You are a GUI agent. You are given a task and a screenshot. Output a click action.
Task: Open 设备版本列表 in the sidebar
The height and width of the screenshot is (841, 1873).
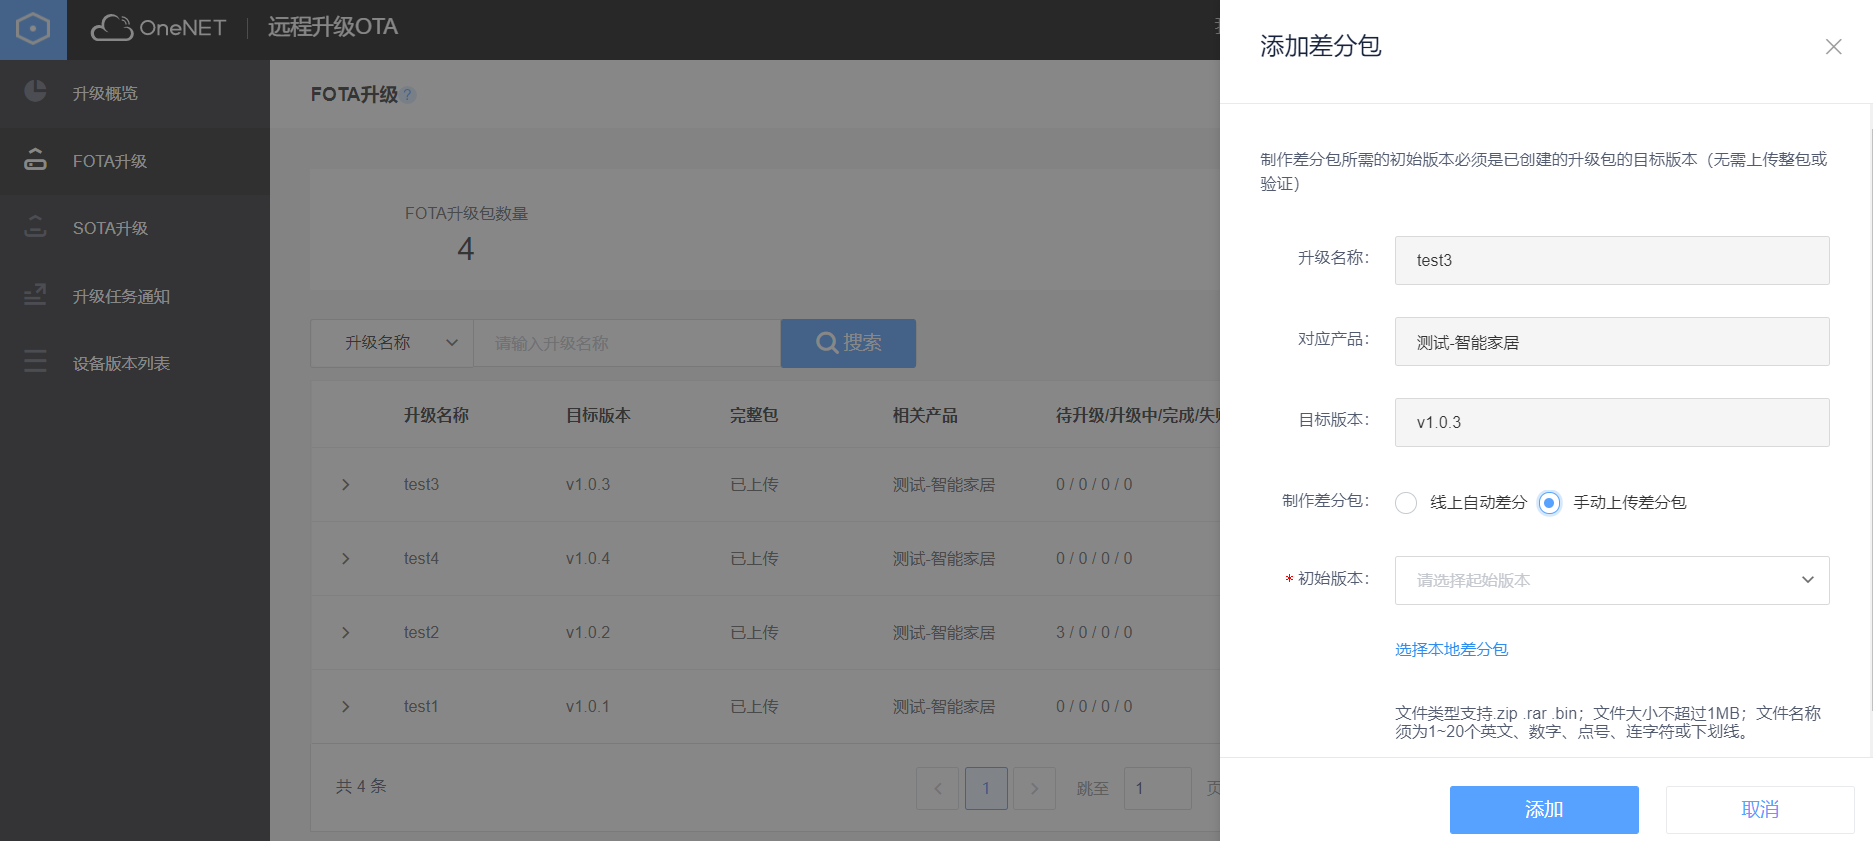(135, 363)
